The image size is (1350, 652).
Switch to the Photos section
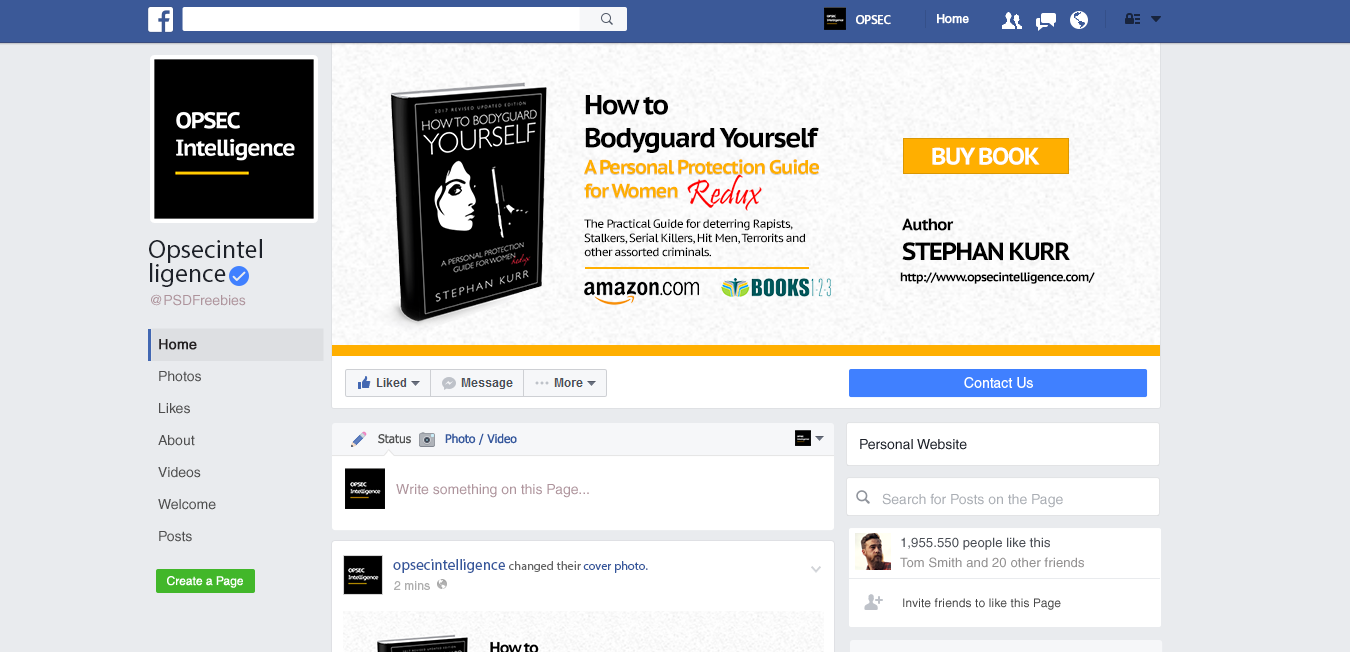pos(179,376)
